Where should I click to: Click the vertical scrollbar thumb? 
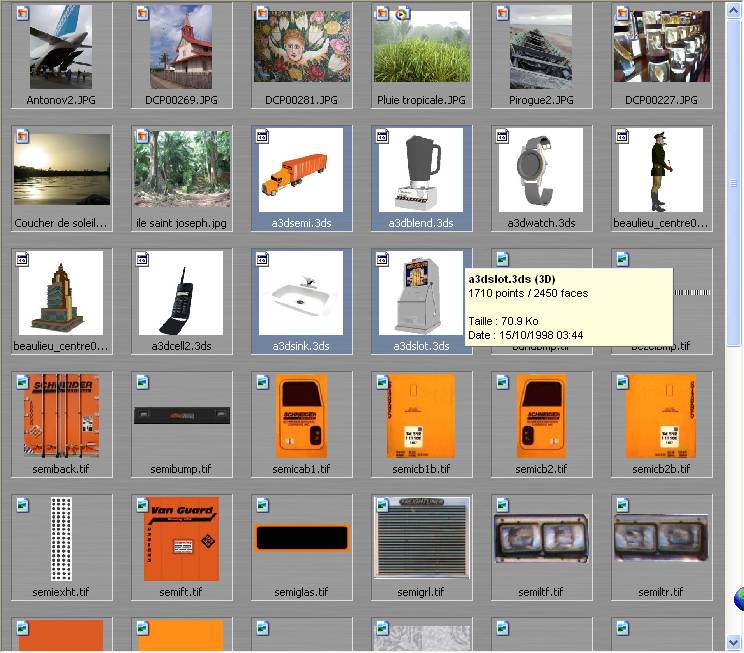pos(734,182)
